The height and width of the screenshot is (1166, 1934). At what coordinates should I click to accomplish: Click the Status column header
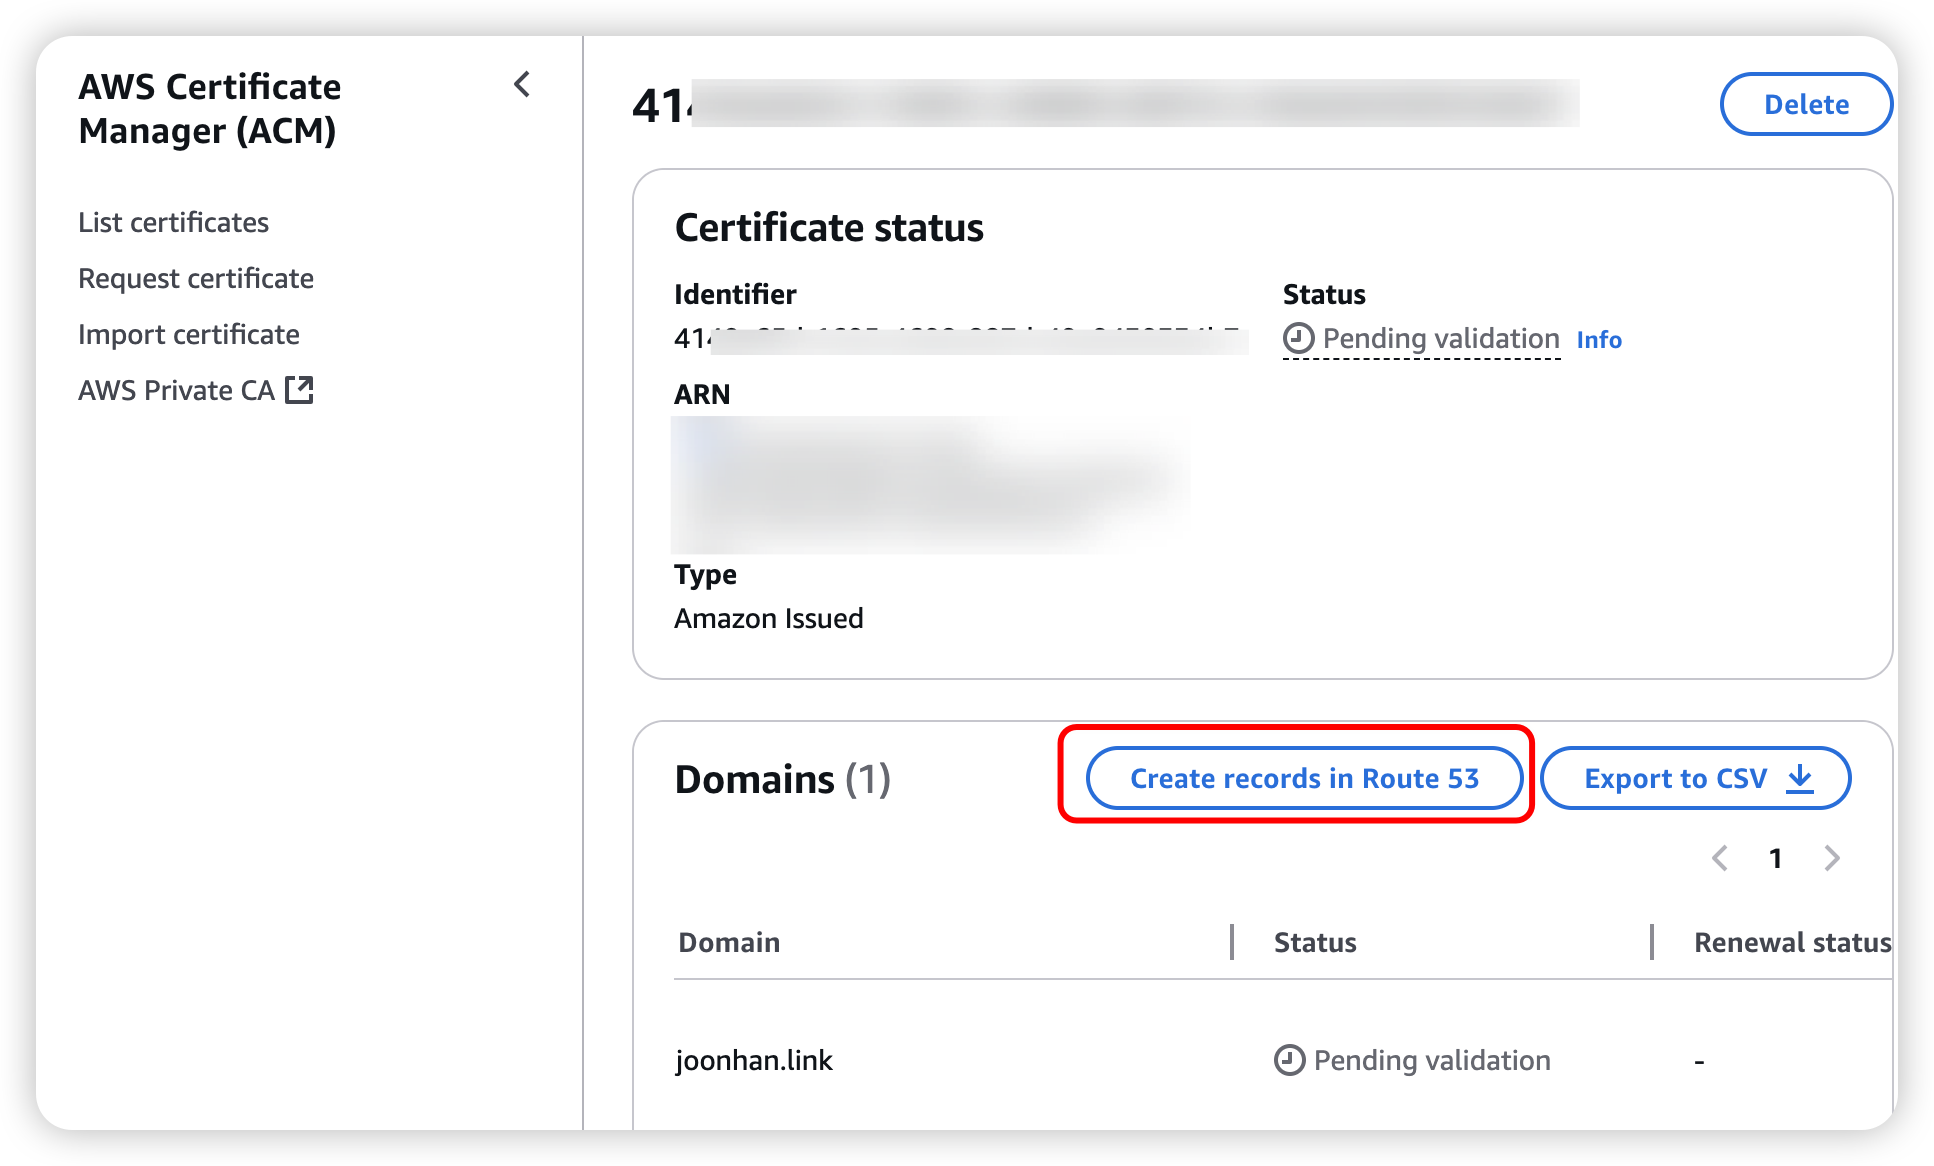pyautogui.click(x=1315, y=942)
